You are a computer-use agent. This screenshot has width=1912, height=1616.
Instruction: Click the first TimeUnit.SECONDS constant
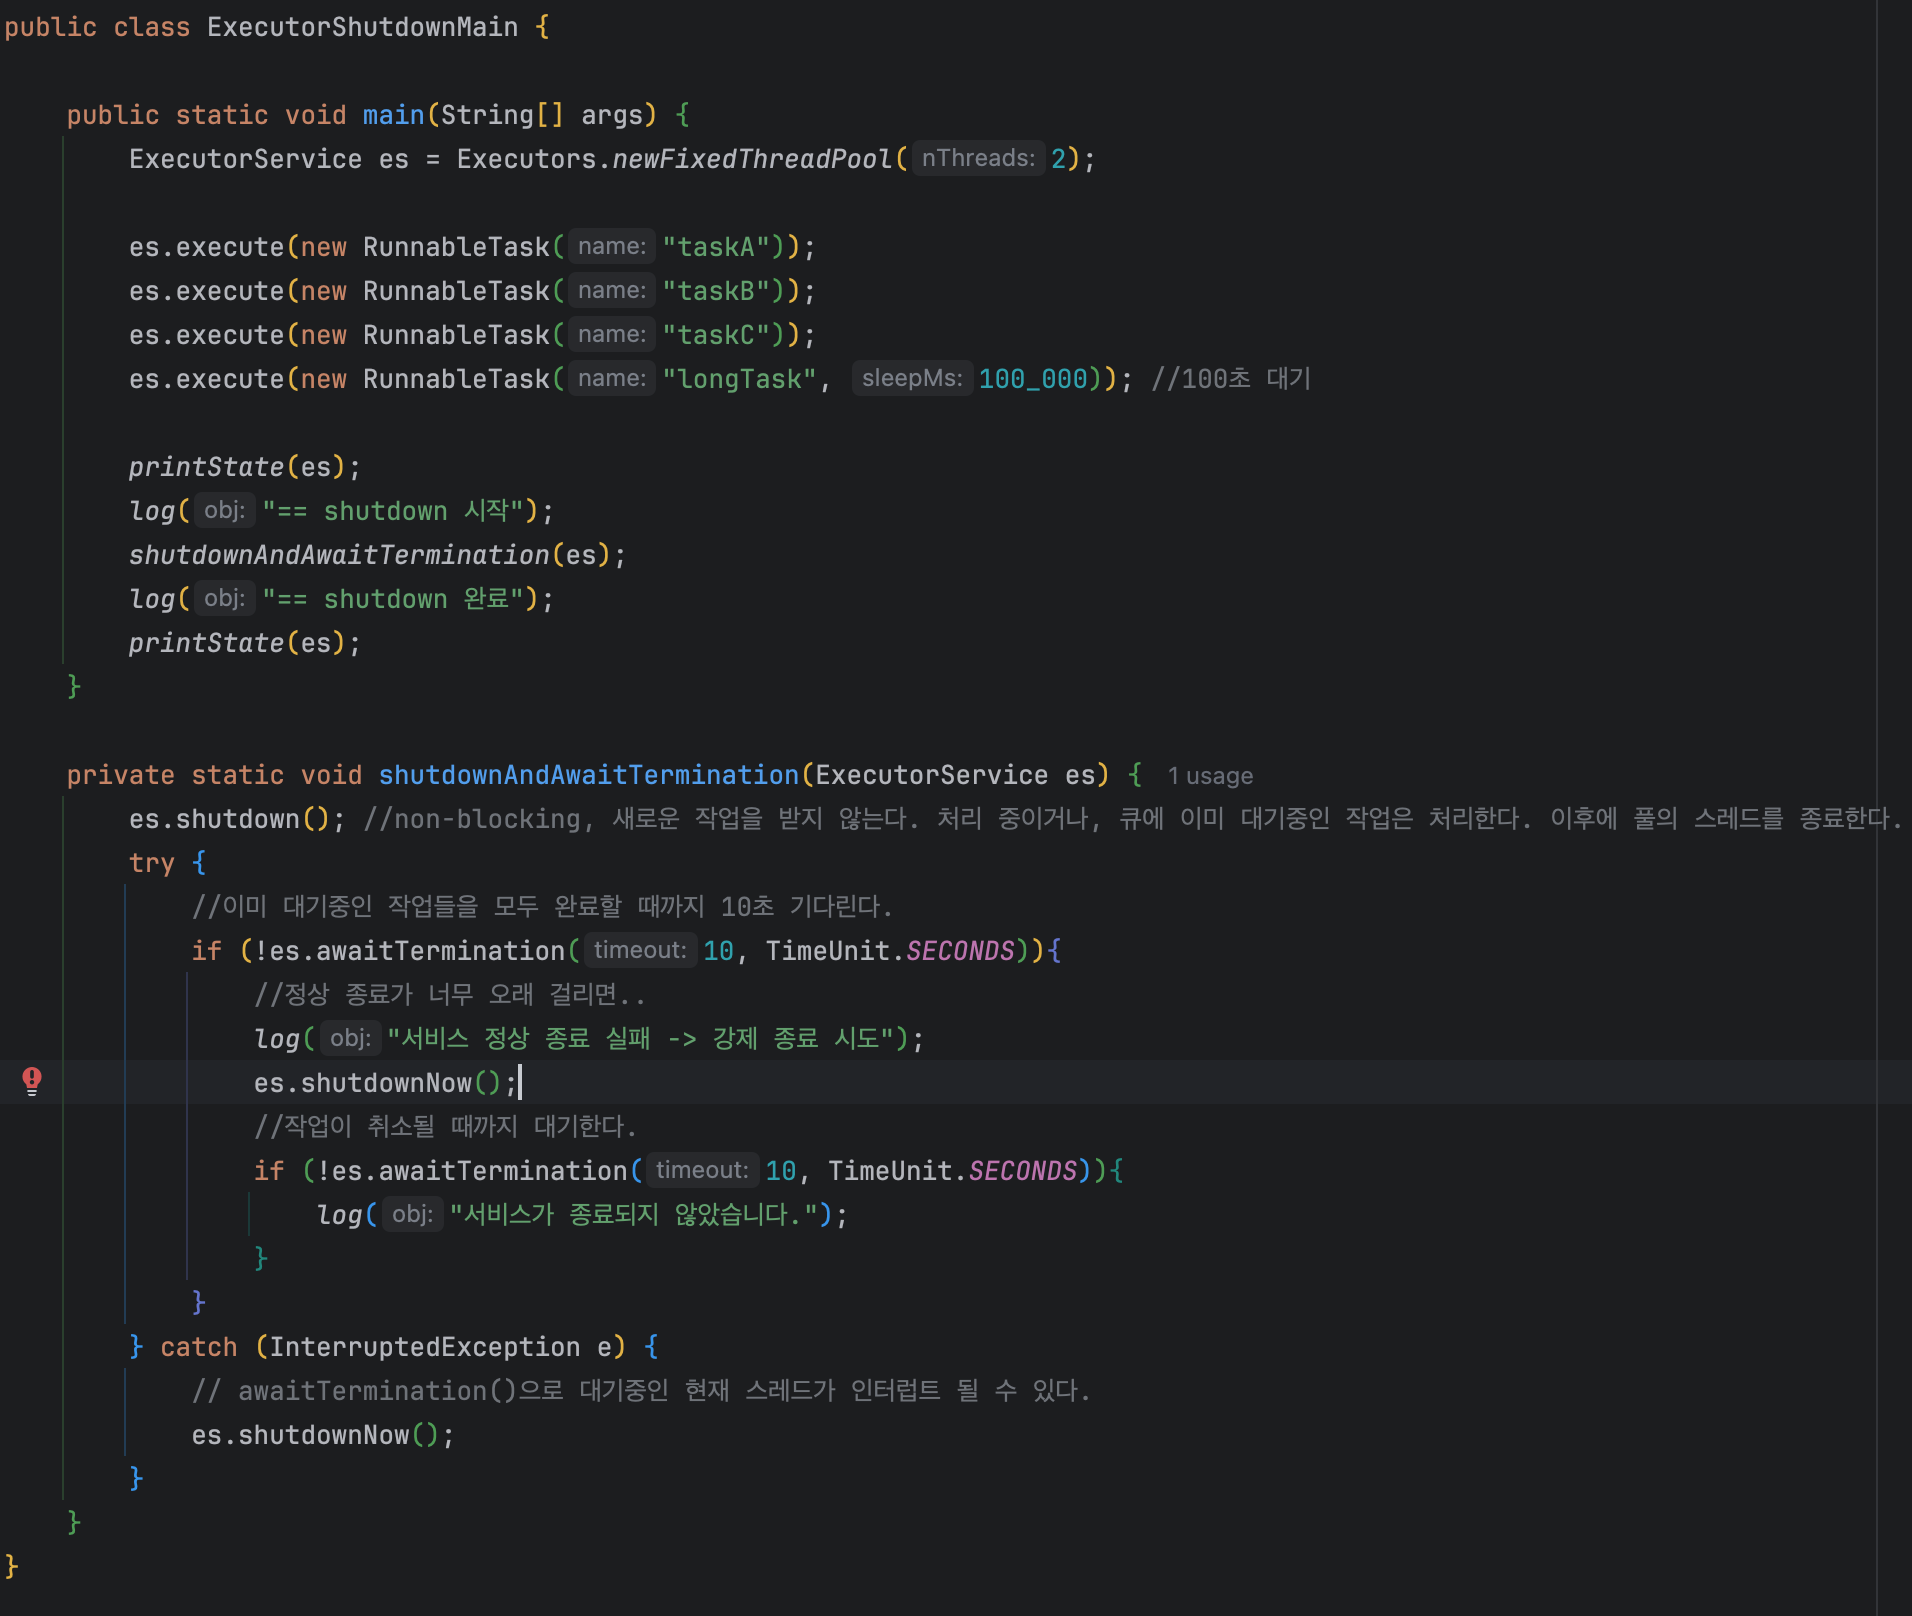pyautogui.click(x=890, y=951)
